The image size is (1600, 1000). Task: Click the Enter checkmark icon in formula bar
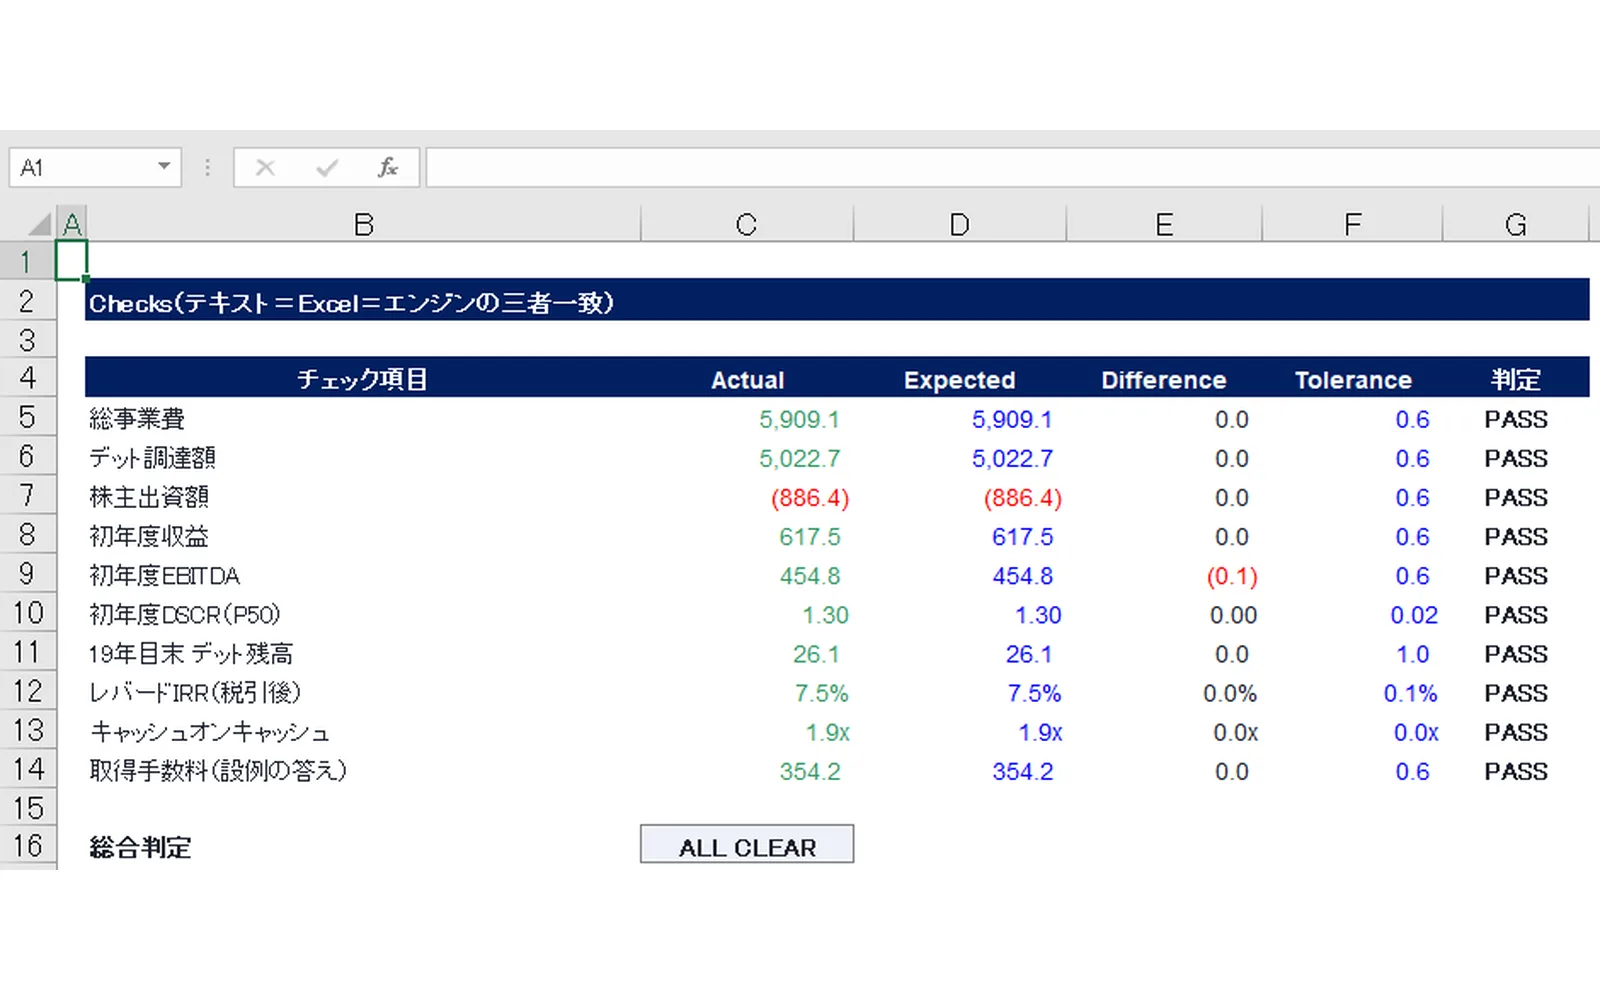[326, 167]
